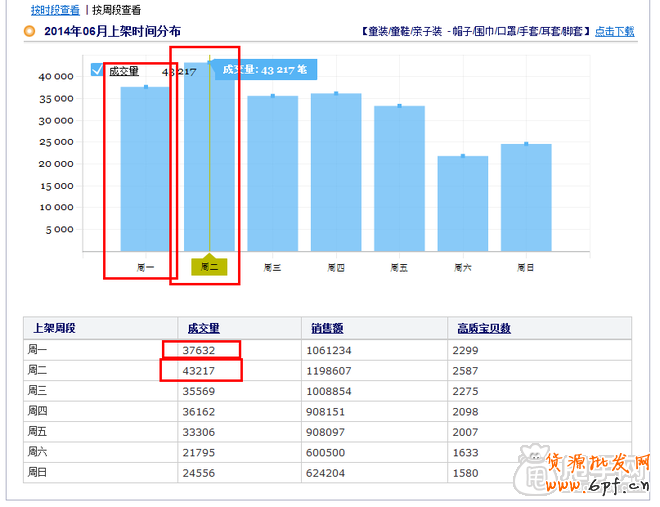Select the 周六 bar in the chart
The image size is (660, 507).
462,203
